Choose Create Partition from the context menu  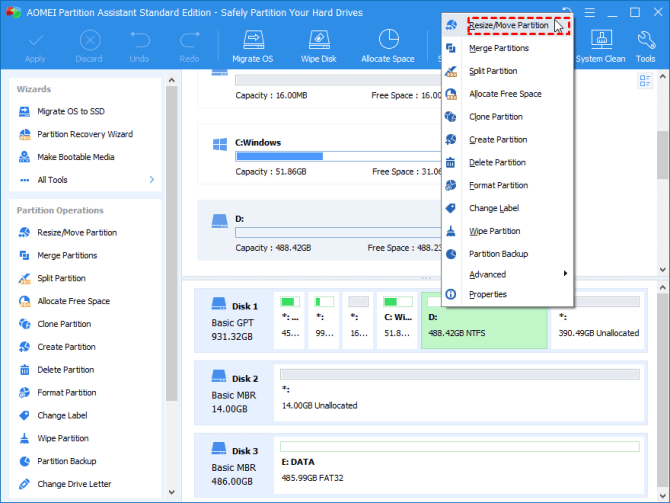click(508, 140)
